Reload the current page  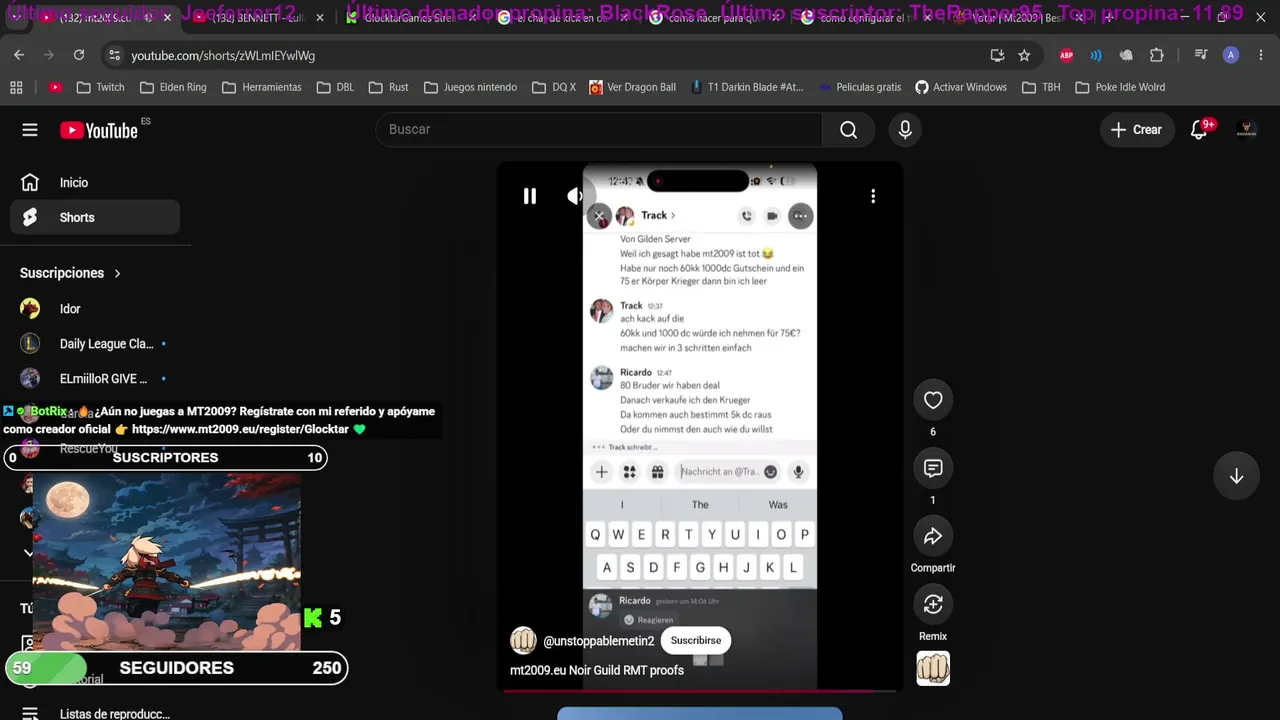[x=79, y=55]
